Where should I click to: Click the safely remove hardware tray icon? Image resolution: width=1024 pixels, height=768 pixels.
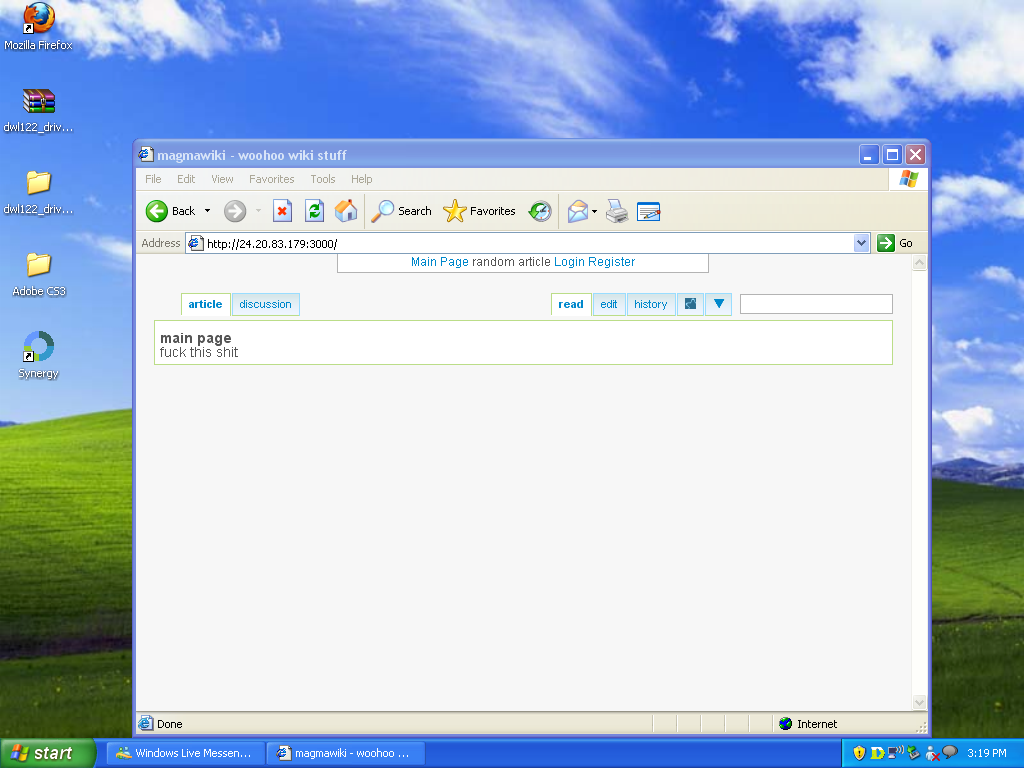coord(913,753)
